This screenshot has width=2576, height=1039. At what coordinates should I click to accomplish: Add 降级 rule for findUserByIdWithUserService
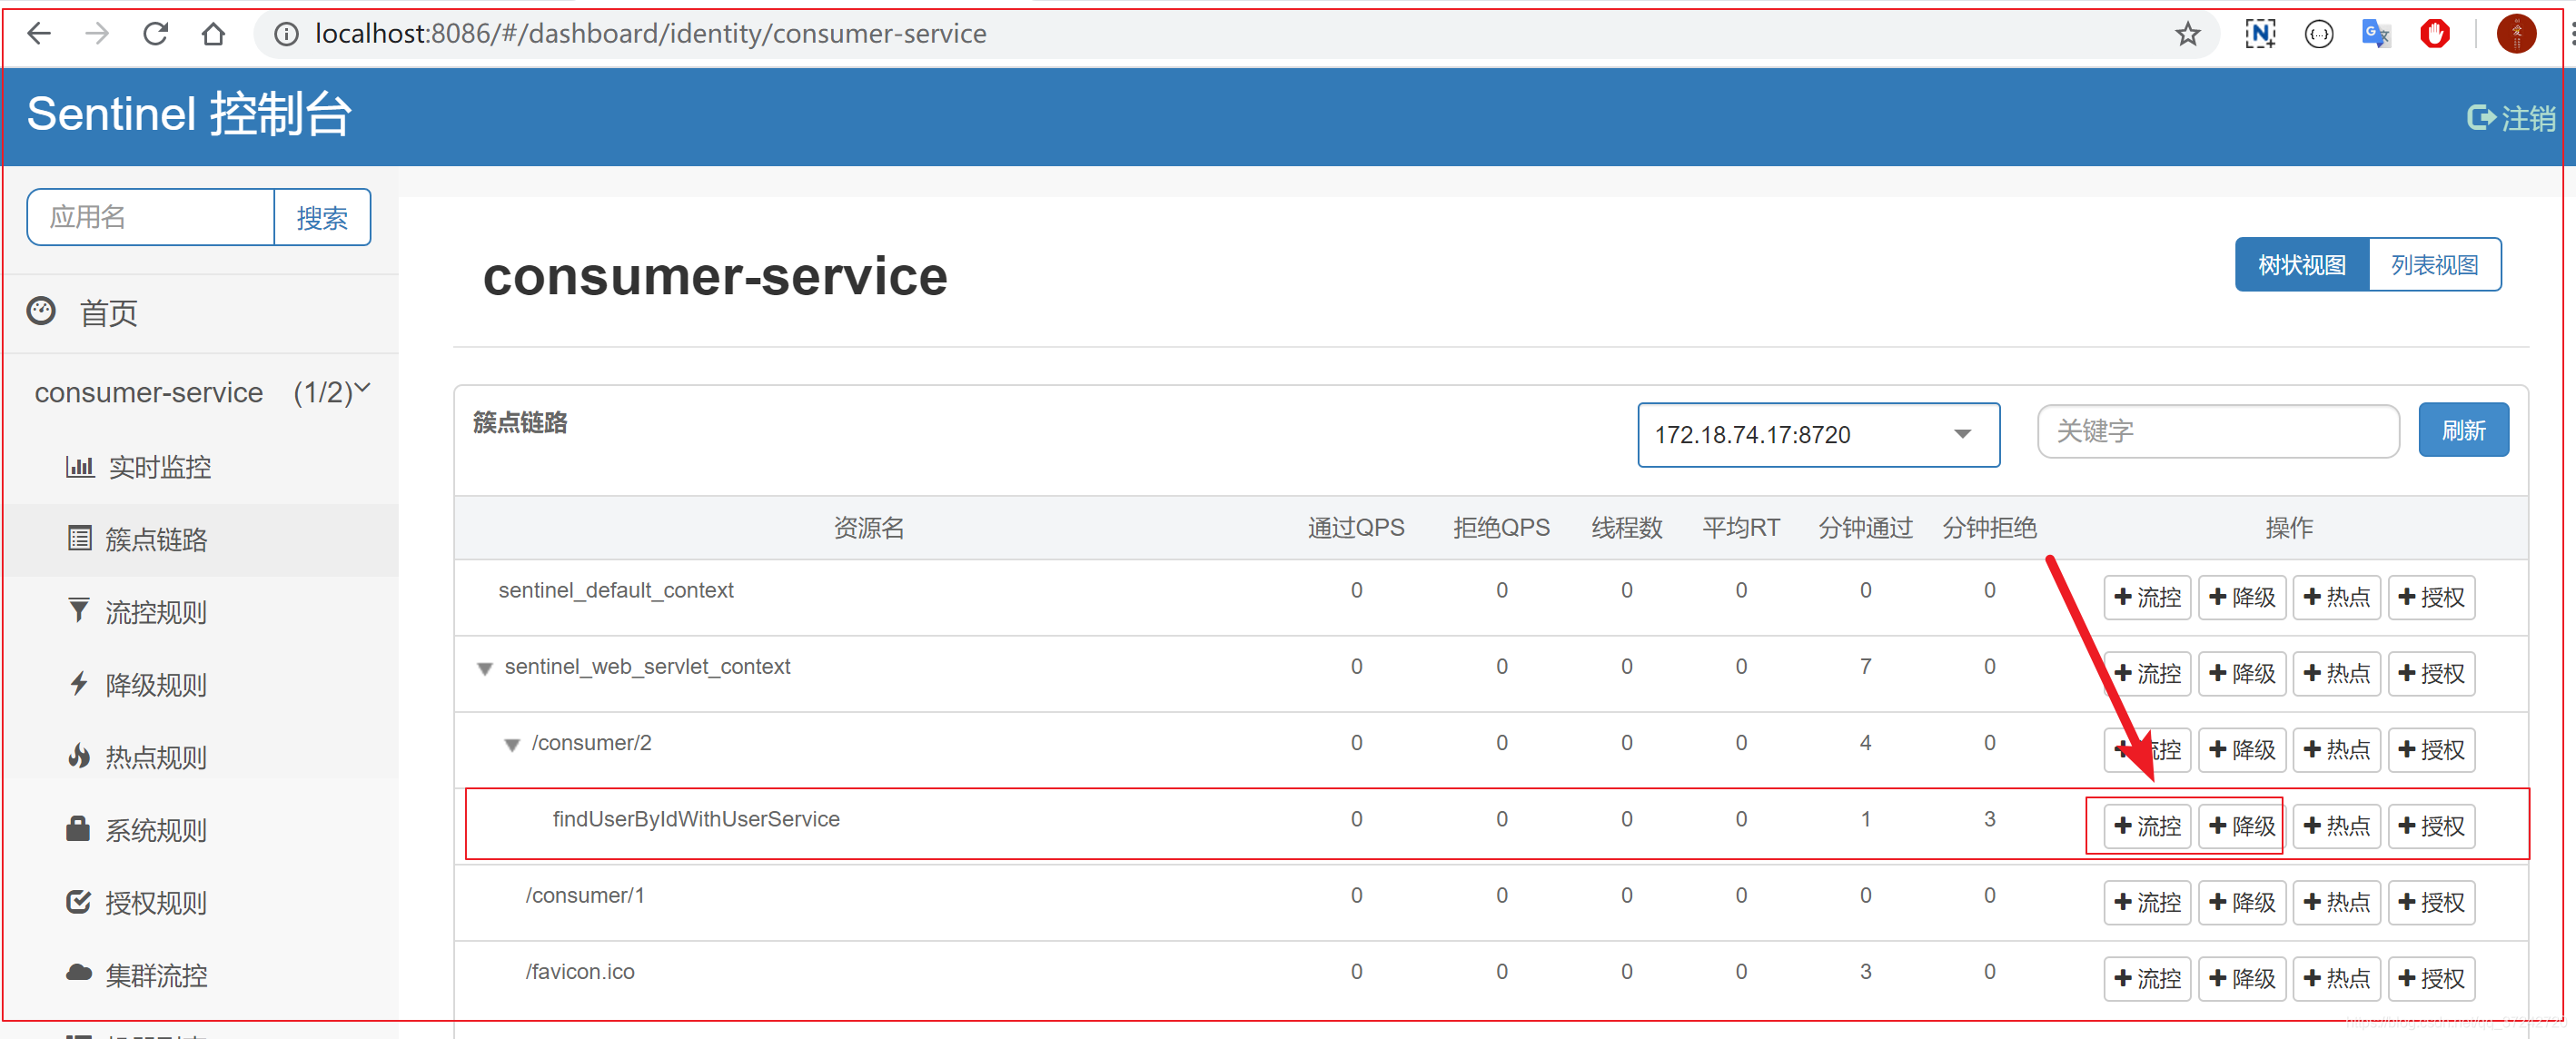click(2242, 826)
